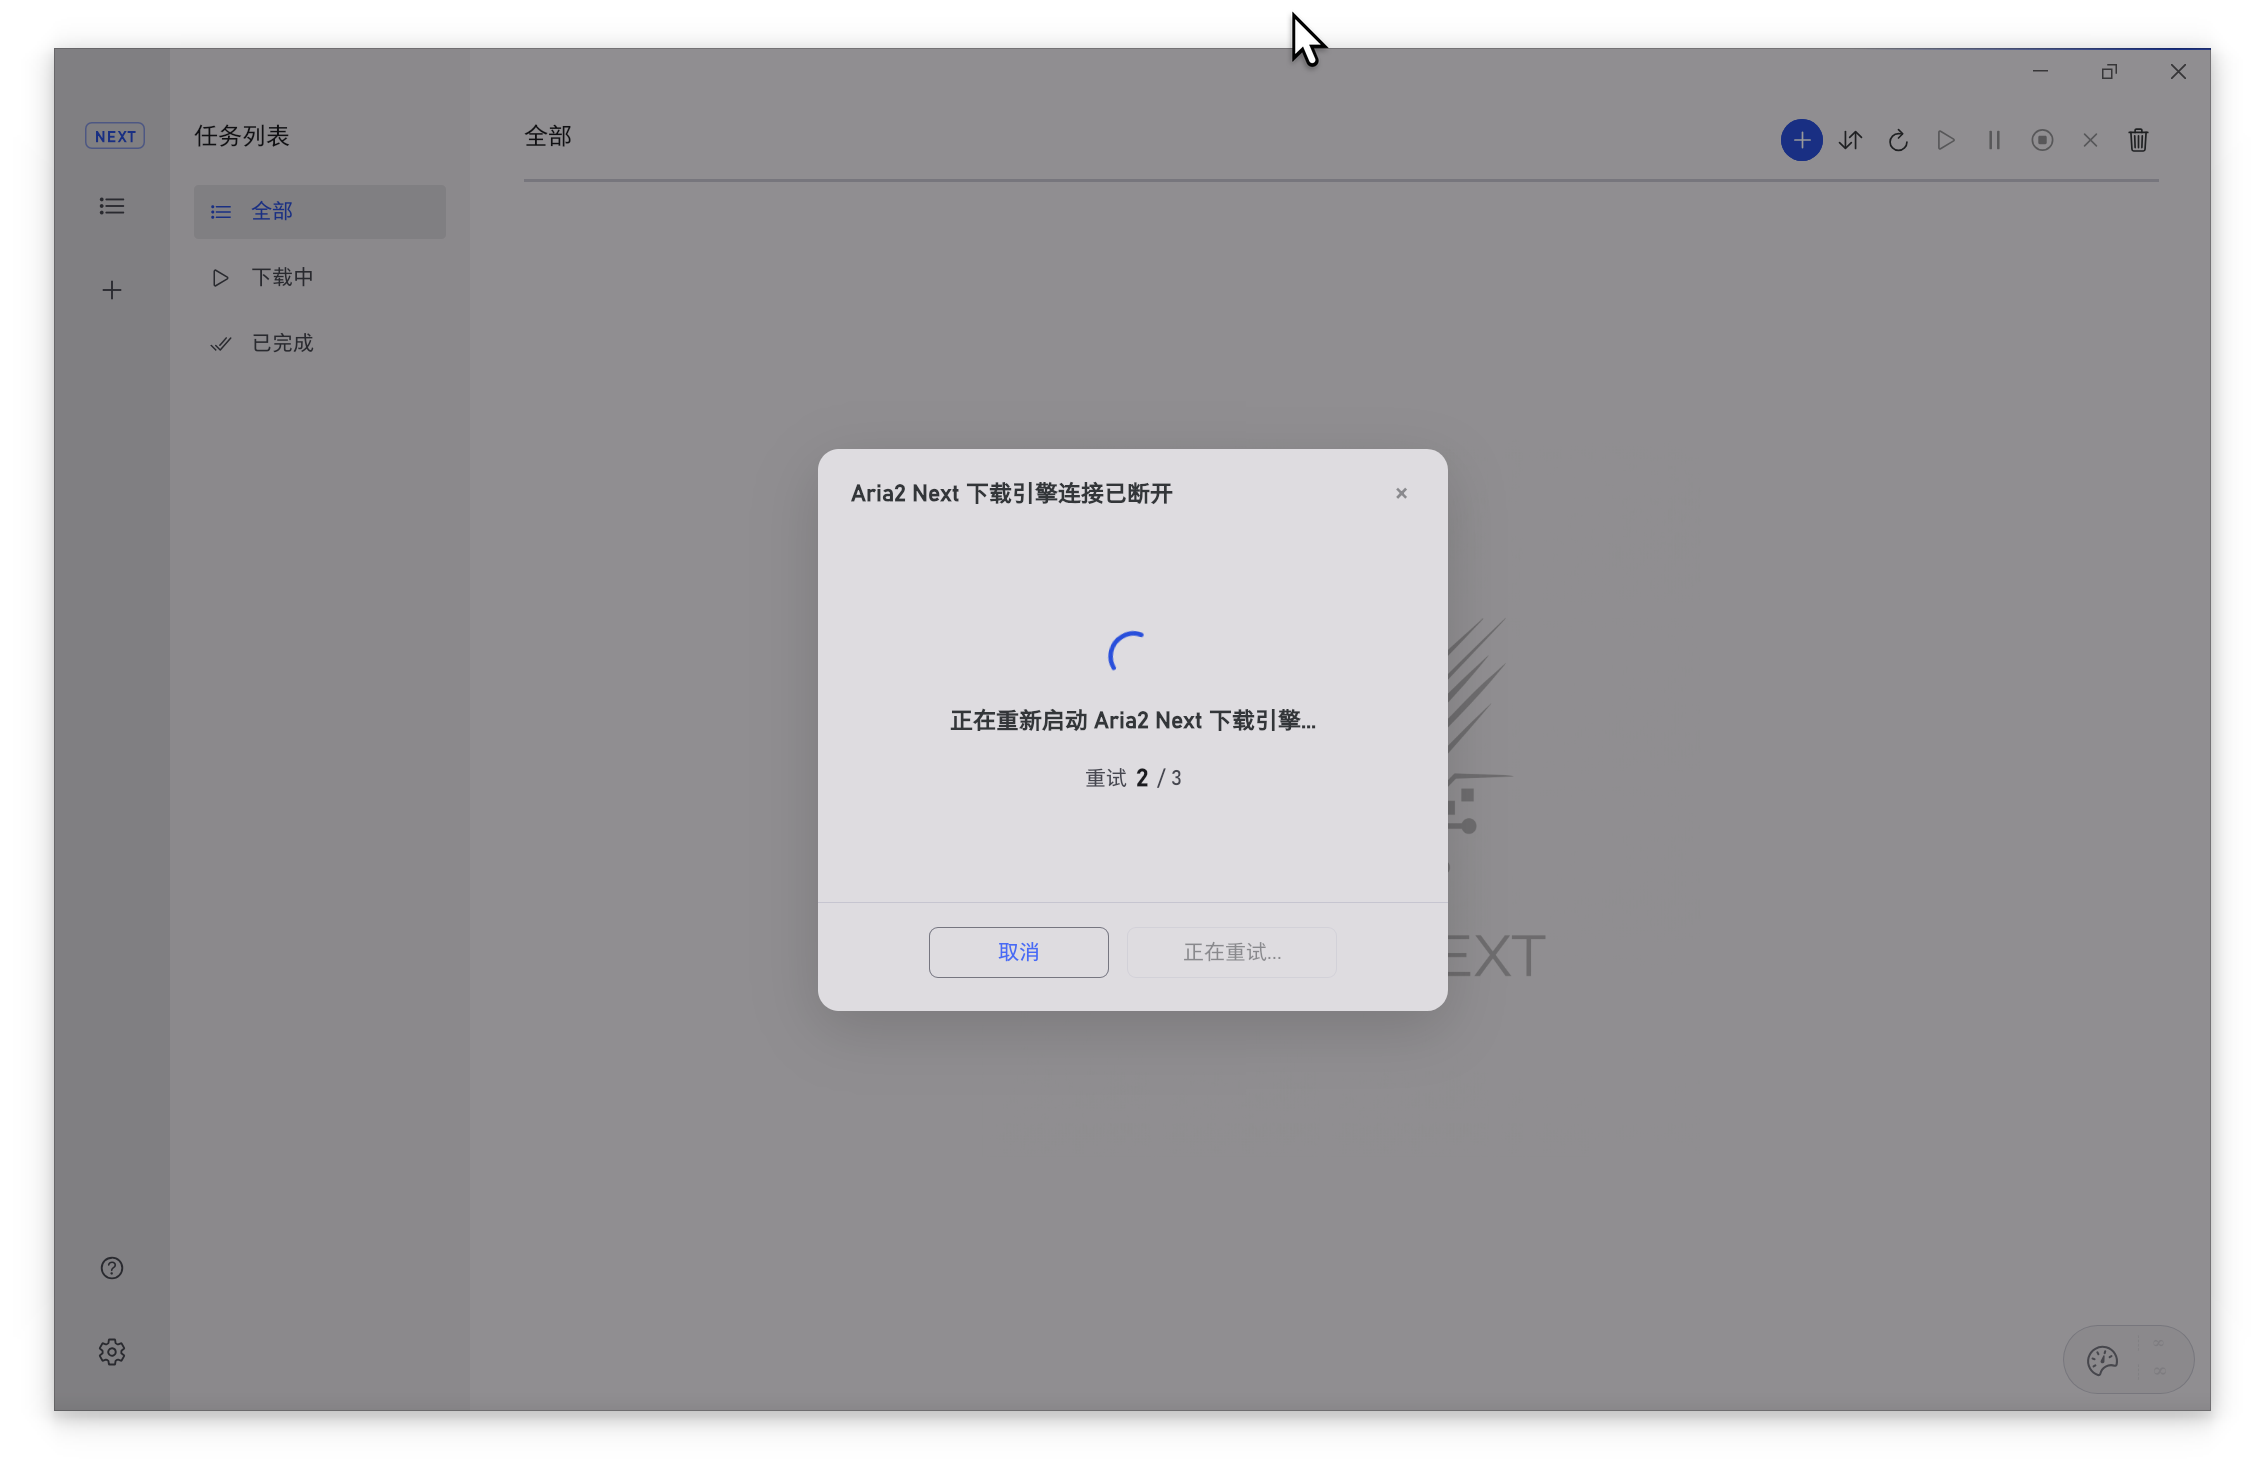This screenshot has width=2265, height=1471.
Task: Click the blue add task button in the toolbar
Action: click(1801, 140)
